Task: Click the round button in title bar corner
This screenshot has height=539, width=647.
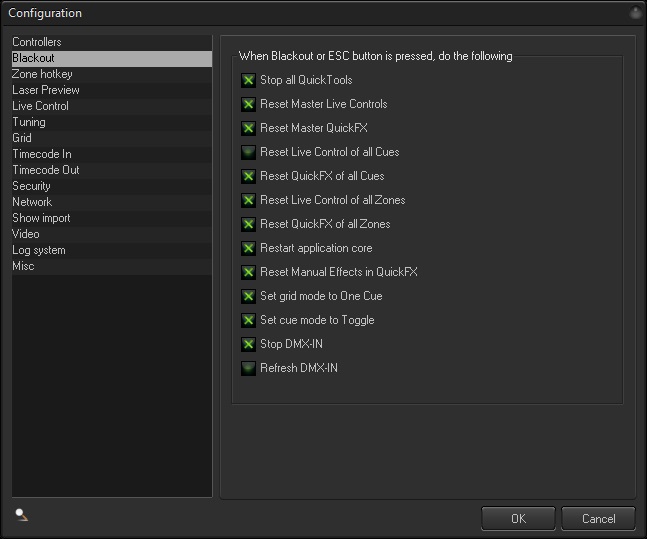Action: pos(635,13)
